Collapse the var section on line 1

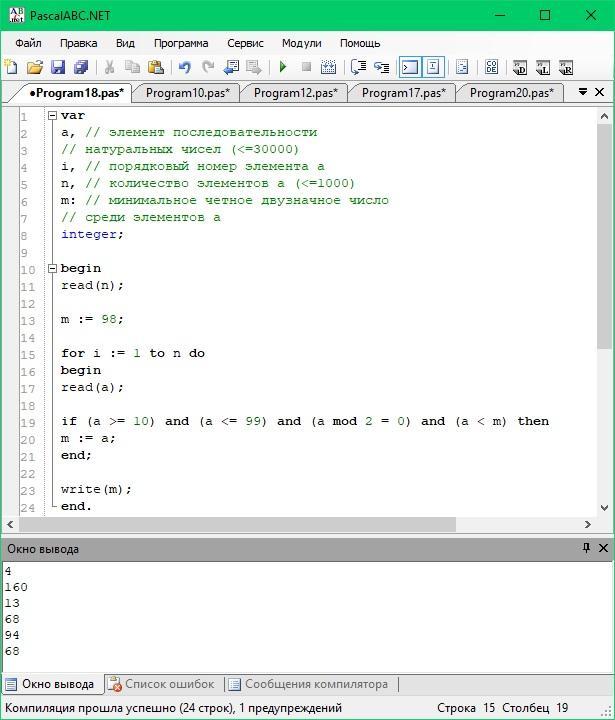(52, 116)
